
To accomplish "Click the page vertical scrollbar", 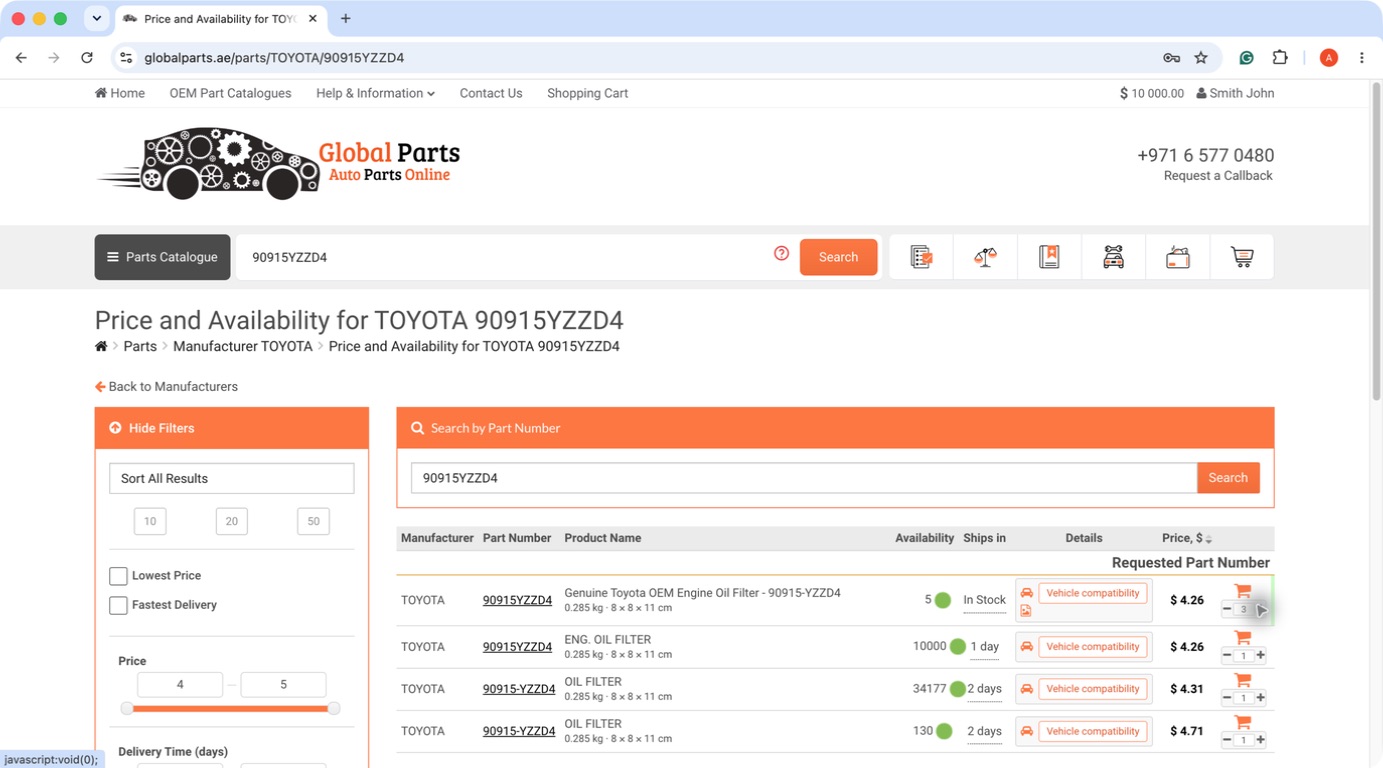I will coord(1375,240).
